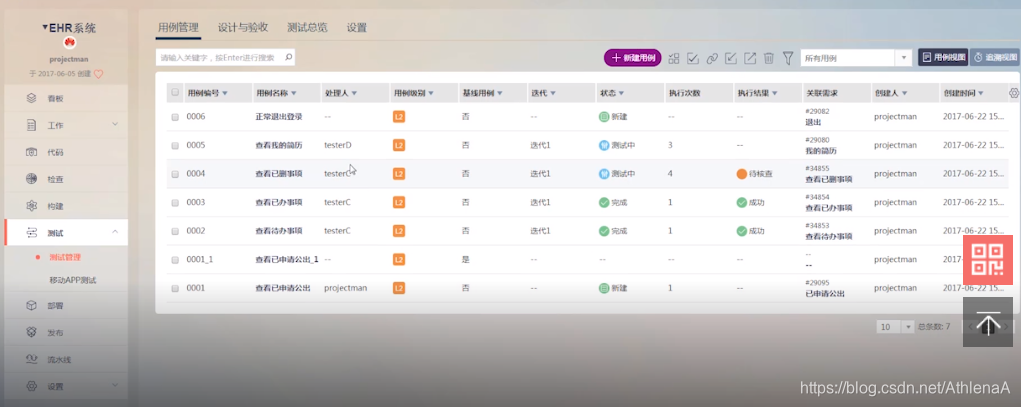Switch to the 设计与验收 tab

click(x=243, y=27)
